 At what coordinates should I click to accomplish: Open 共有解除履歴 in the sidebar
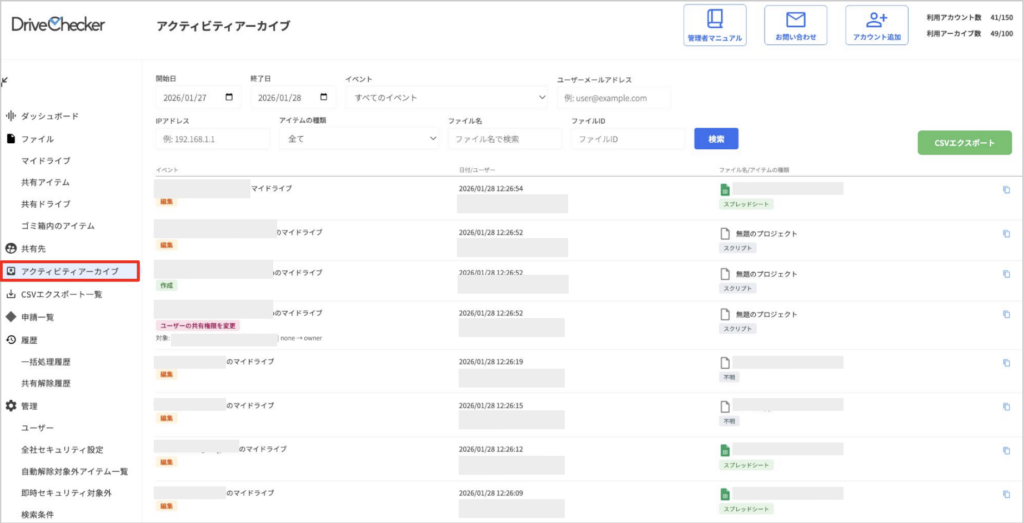point(46,383)
